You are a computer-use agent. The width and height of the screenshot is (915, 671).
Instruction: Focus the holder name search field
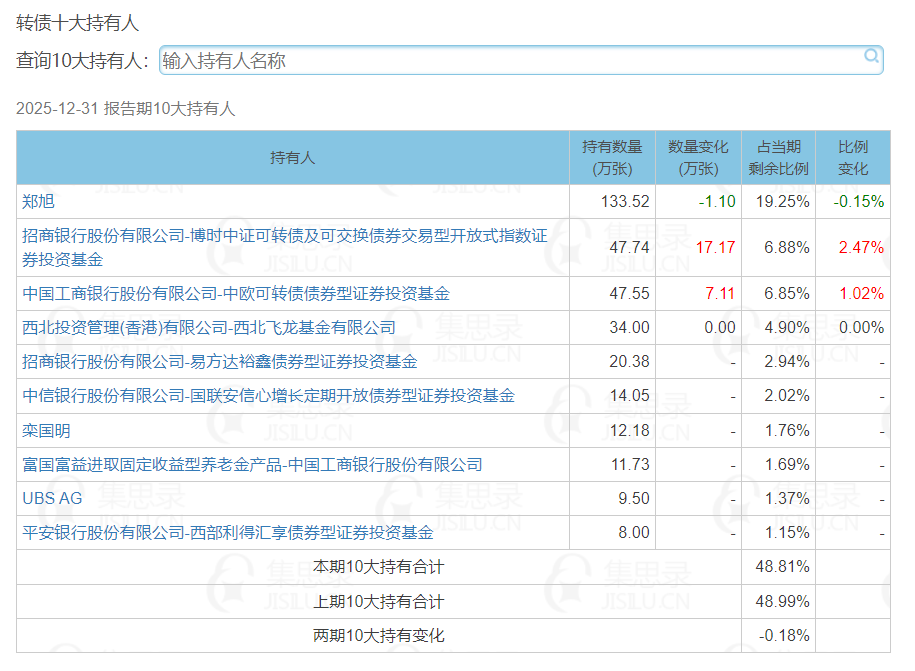[x=521, y=60]
